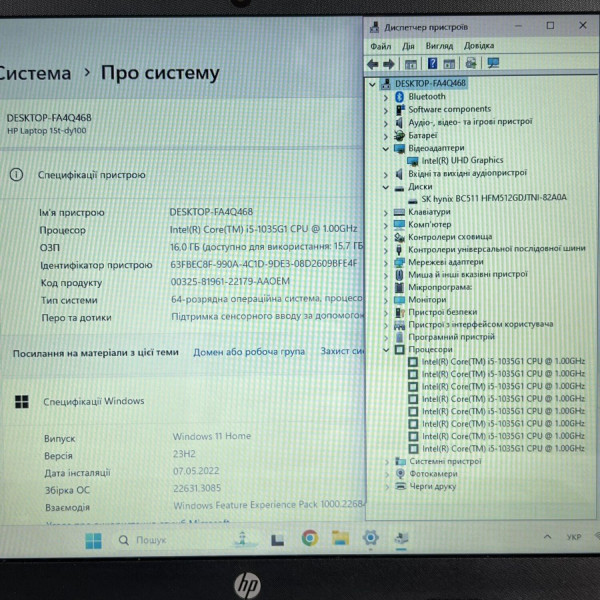This screenshot has height=600, width=600.
Task: Expand the Software components category
Action: 386,111
